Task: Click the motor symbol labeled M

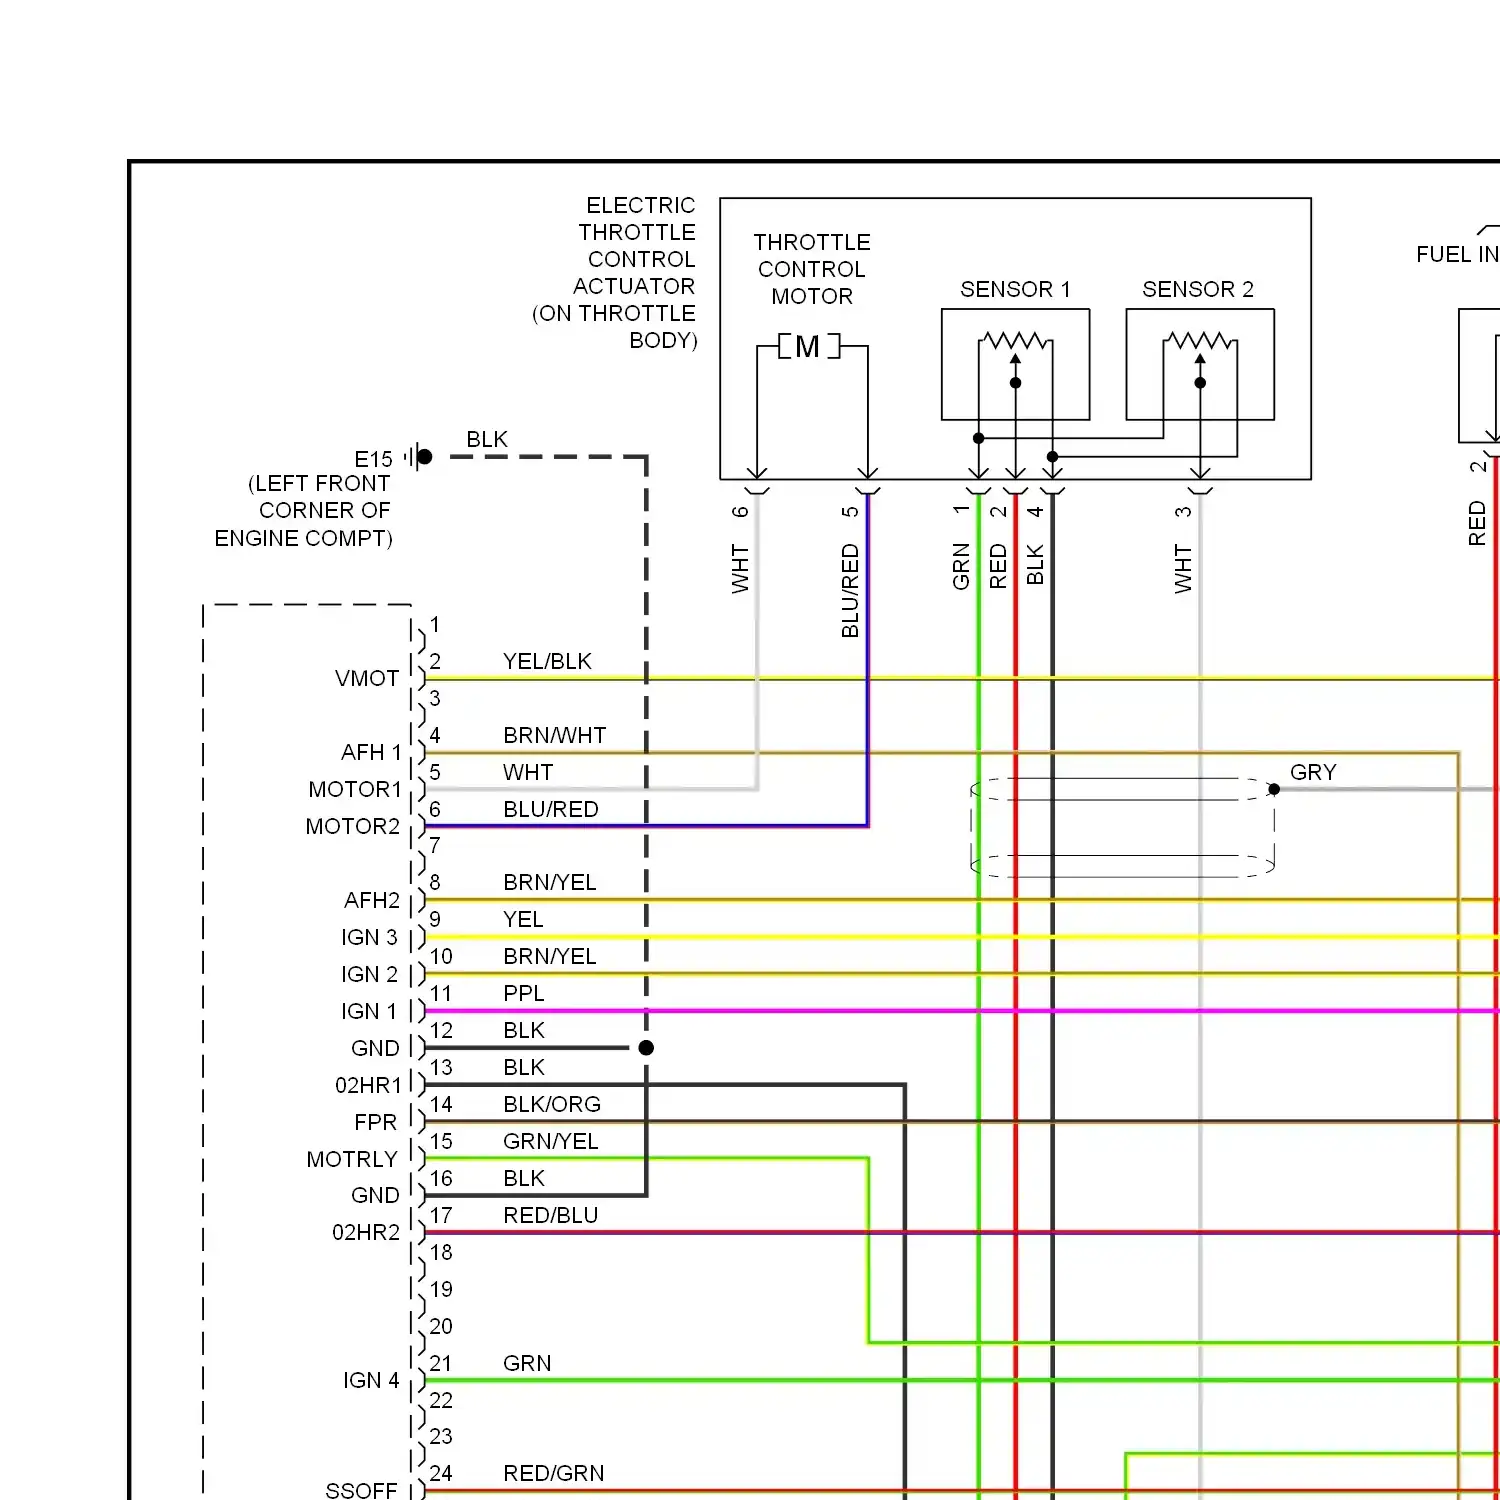Action: pos(809,346)
